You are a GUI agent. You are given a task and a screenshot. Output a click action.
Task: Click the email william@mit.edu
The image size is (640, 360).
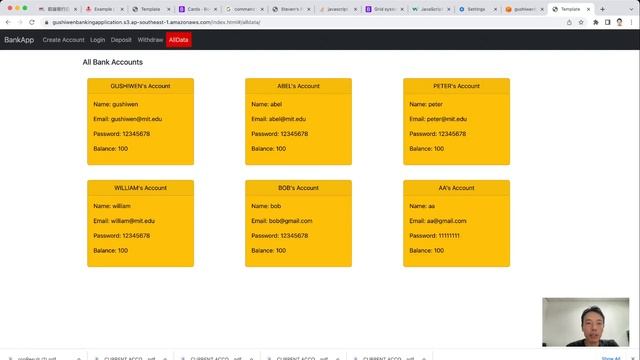click(x=133, y=221)
